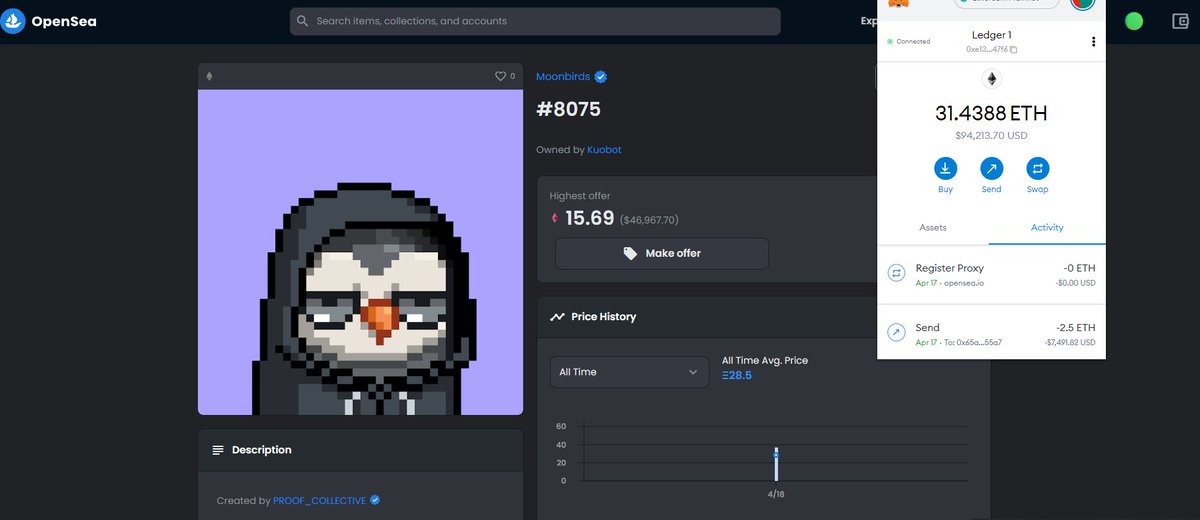Screen dimensions: 1200x520
Task: Click the Ethereum logo in MetaMask
Action: (x=992, y=79)
